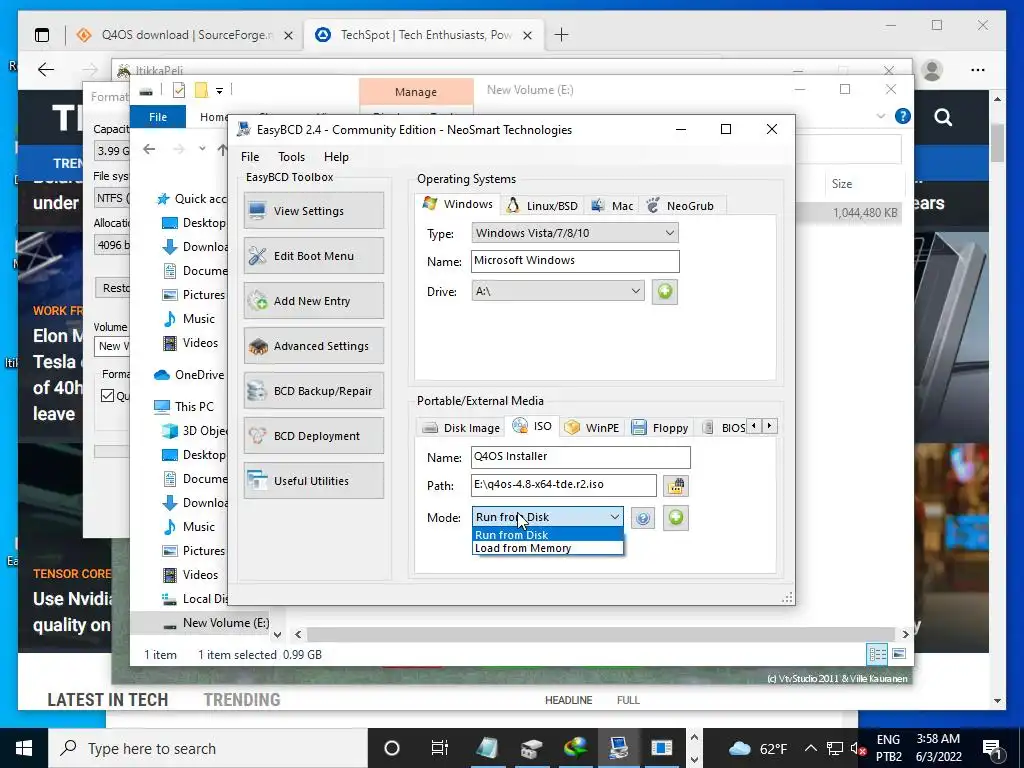Open browser settings ellipsis menu
The width and height of the screenshot is (1024, 768).
coord(978,70)
